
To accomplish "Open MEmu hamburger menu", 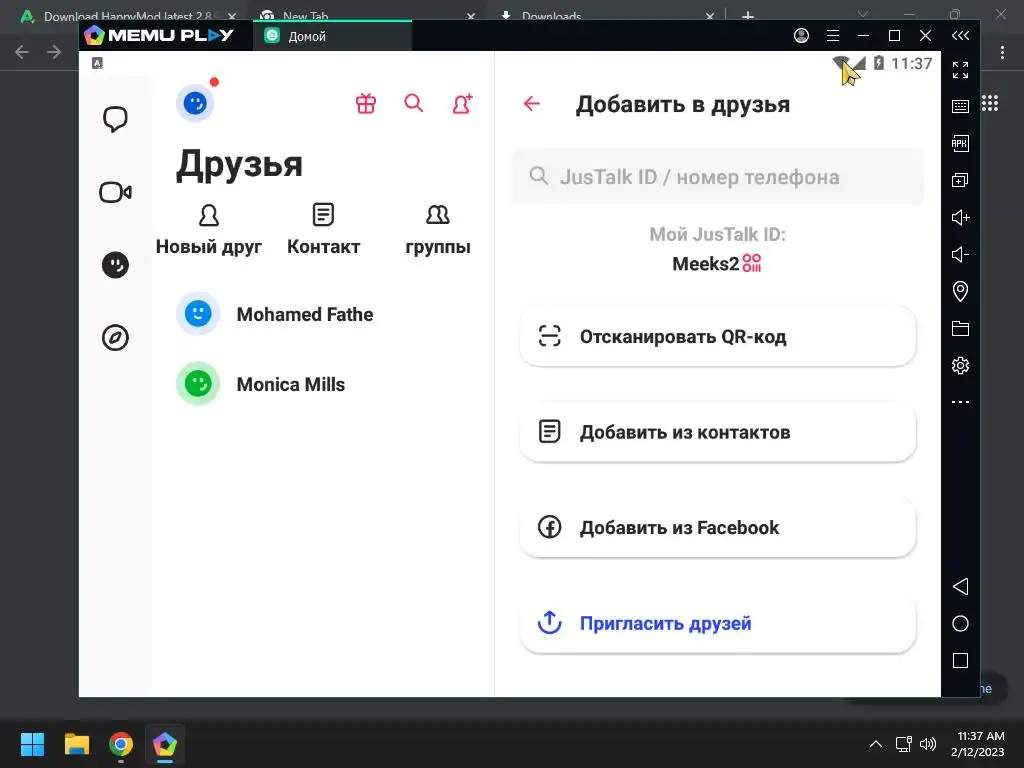I will pyautogui.click(x=833, y=35).
